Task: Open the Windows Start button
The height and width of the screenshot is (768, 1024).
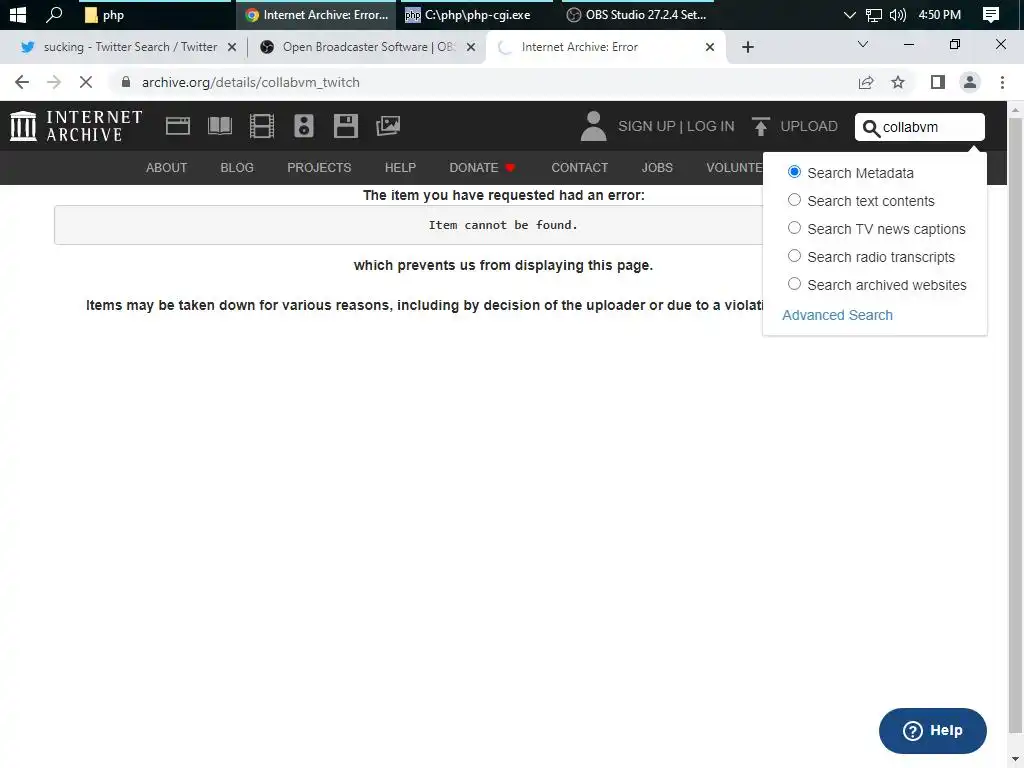Action: point(18,14)
